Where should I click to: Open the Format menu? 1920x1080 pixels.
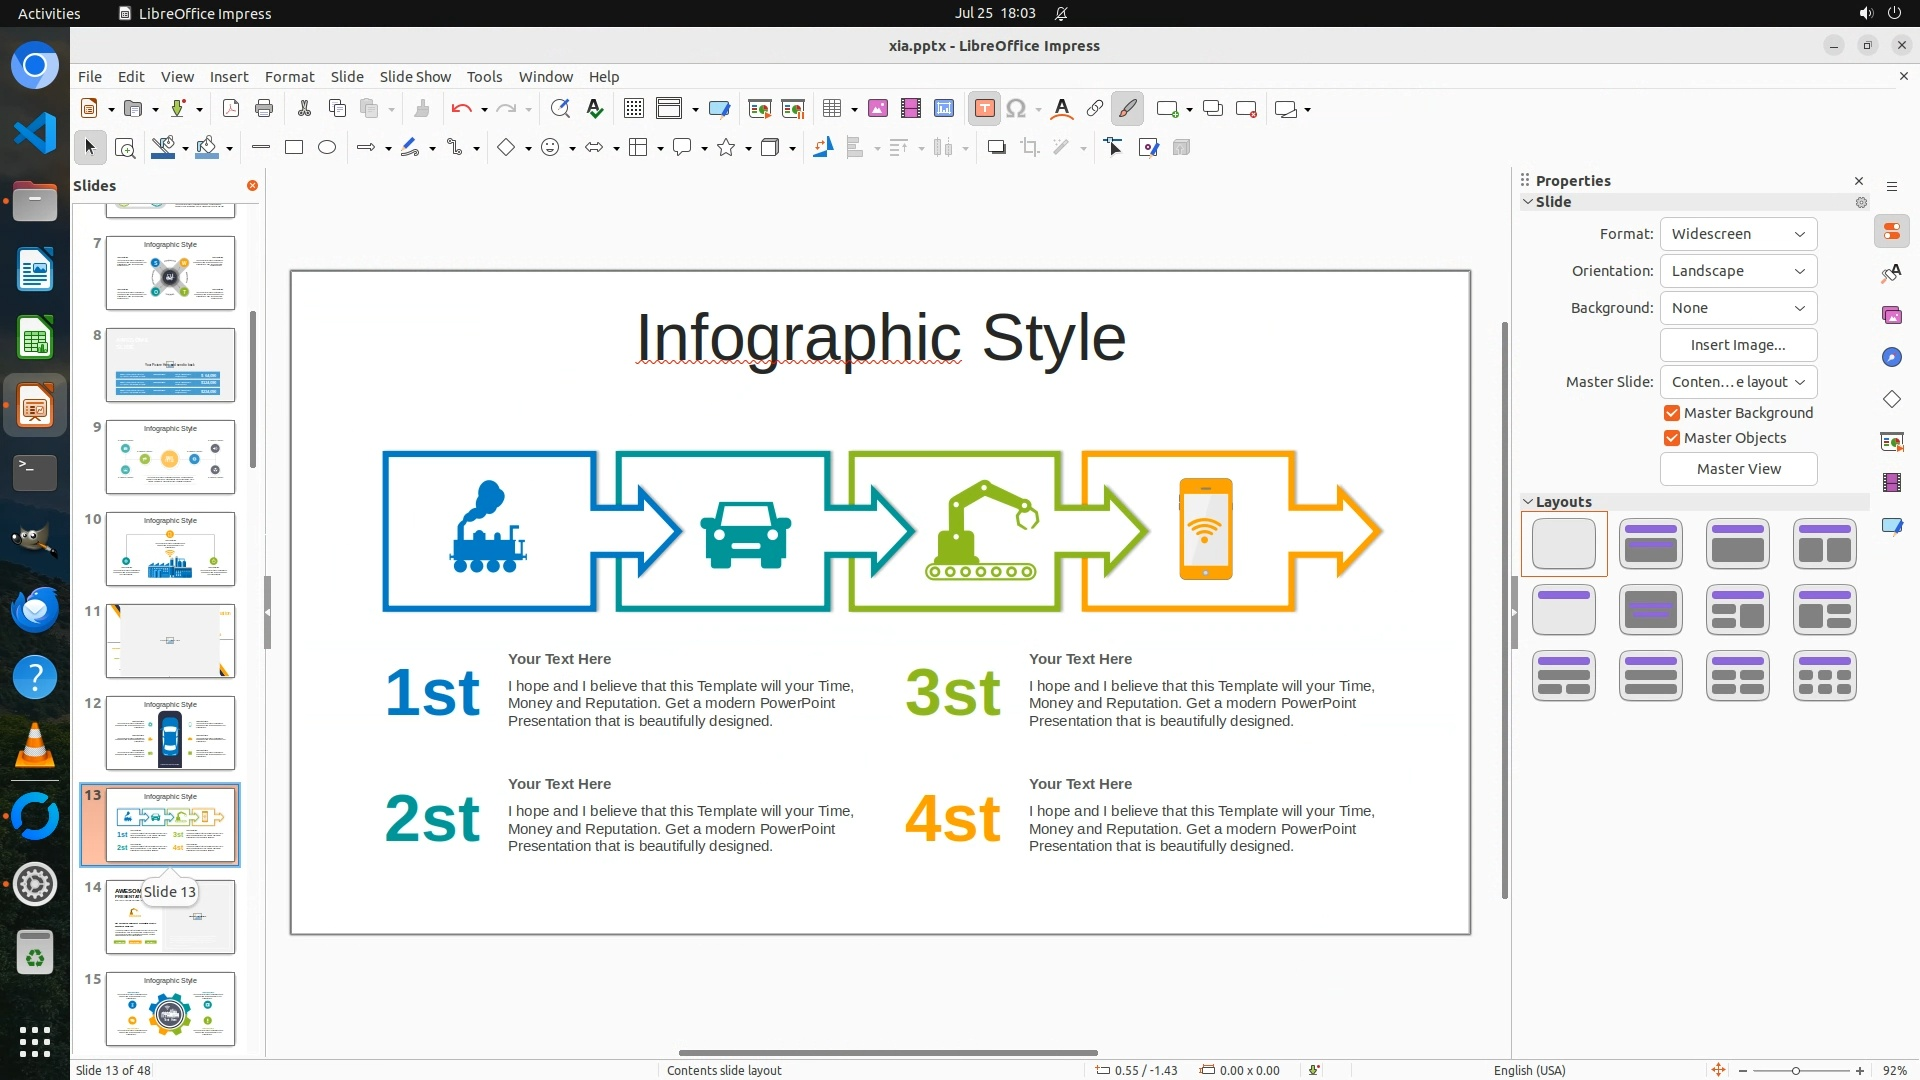(x=289, y=77)
